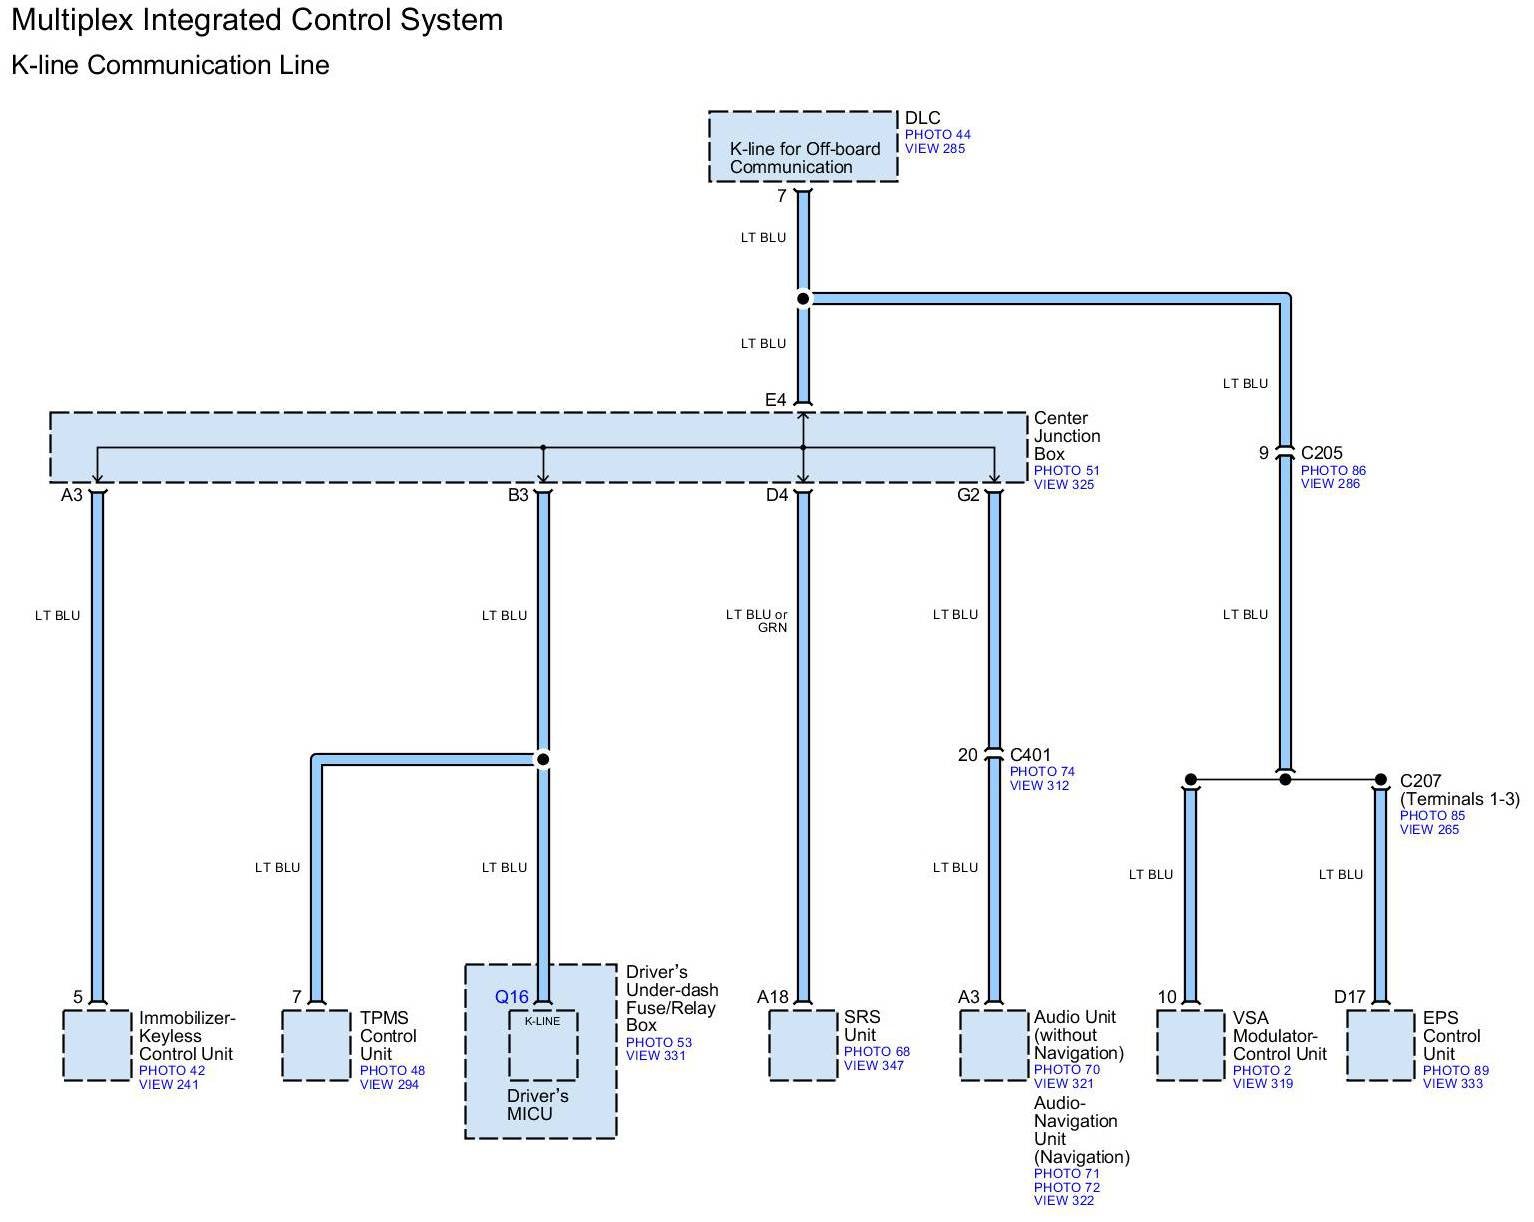Select the K-line for Off-board Communication box
1534x1222 pixels.
point(803,147)
